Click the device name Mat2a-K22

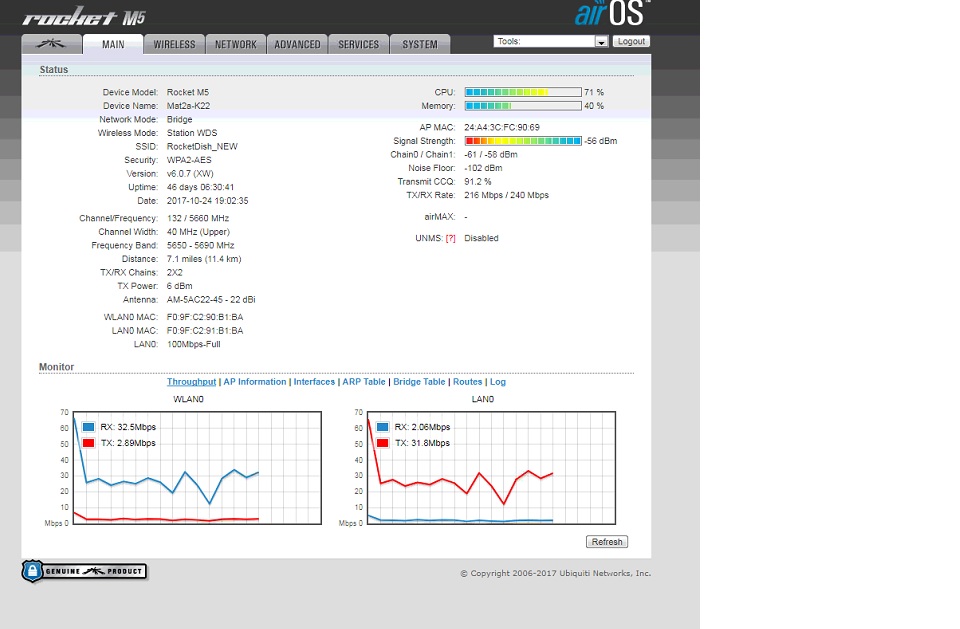[x=189, y=106]
